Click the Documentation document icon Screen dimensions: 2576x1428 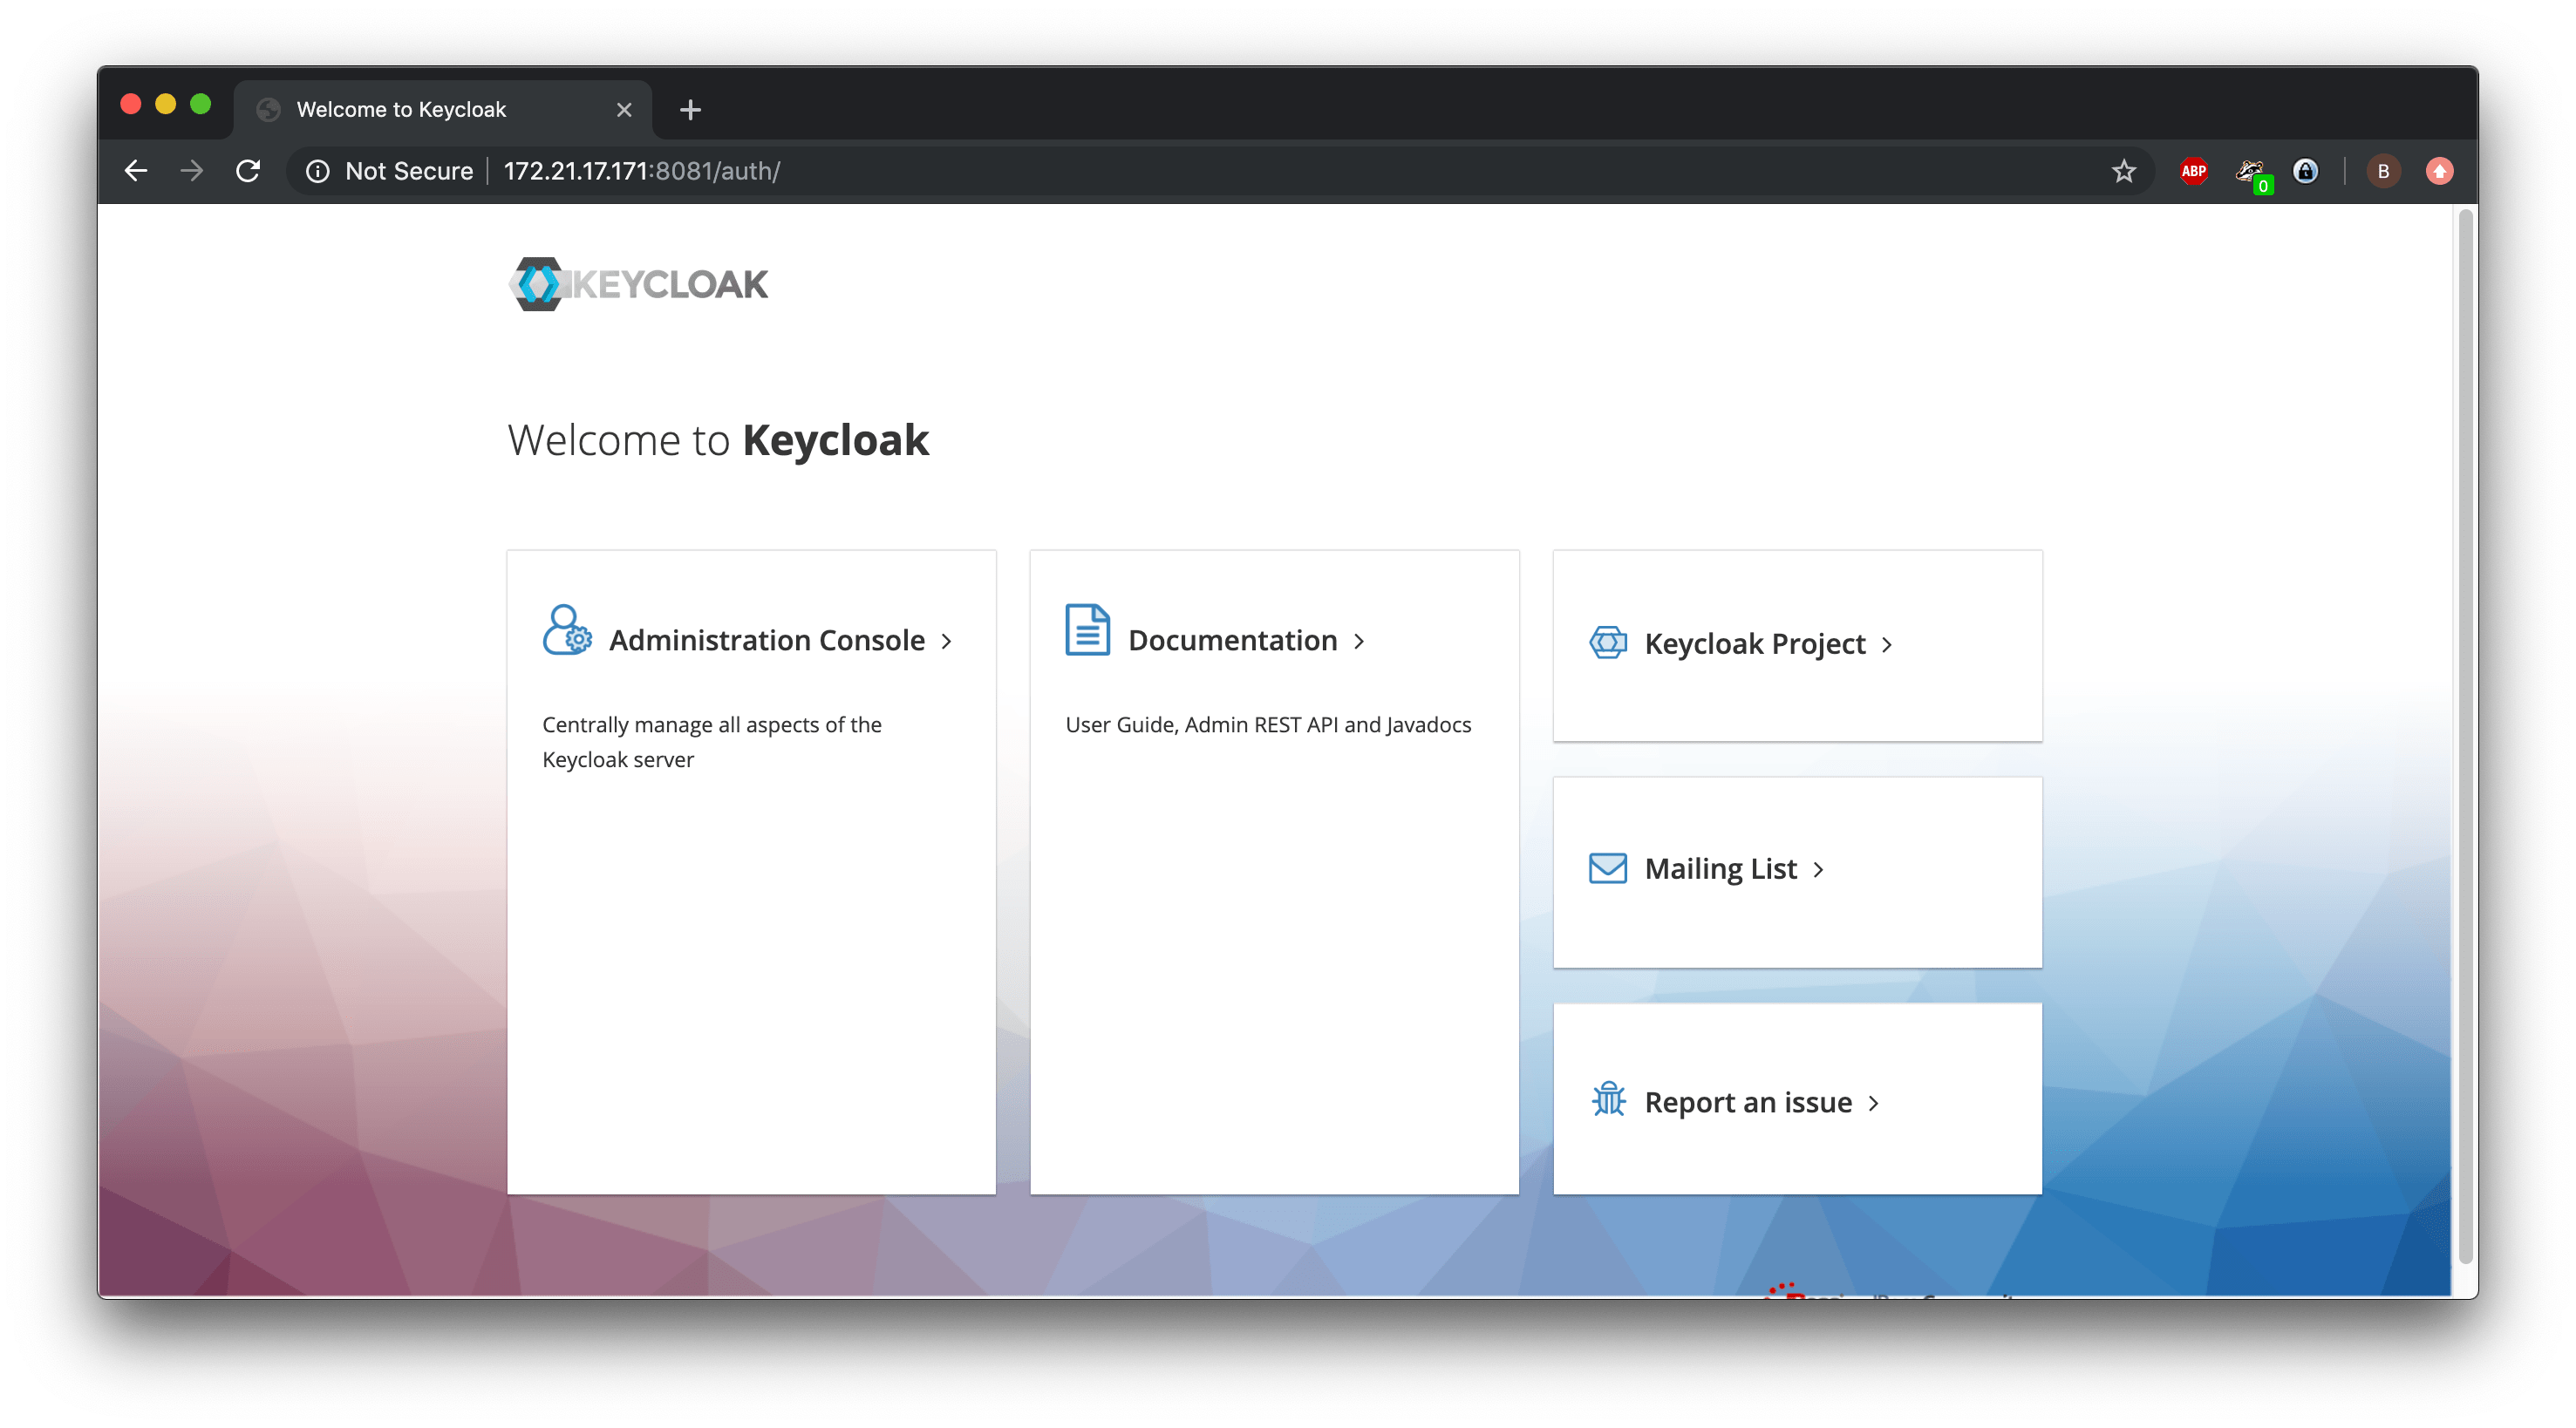coord(1087,630)
